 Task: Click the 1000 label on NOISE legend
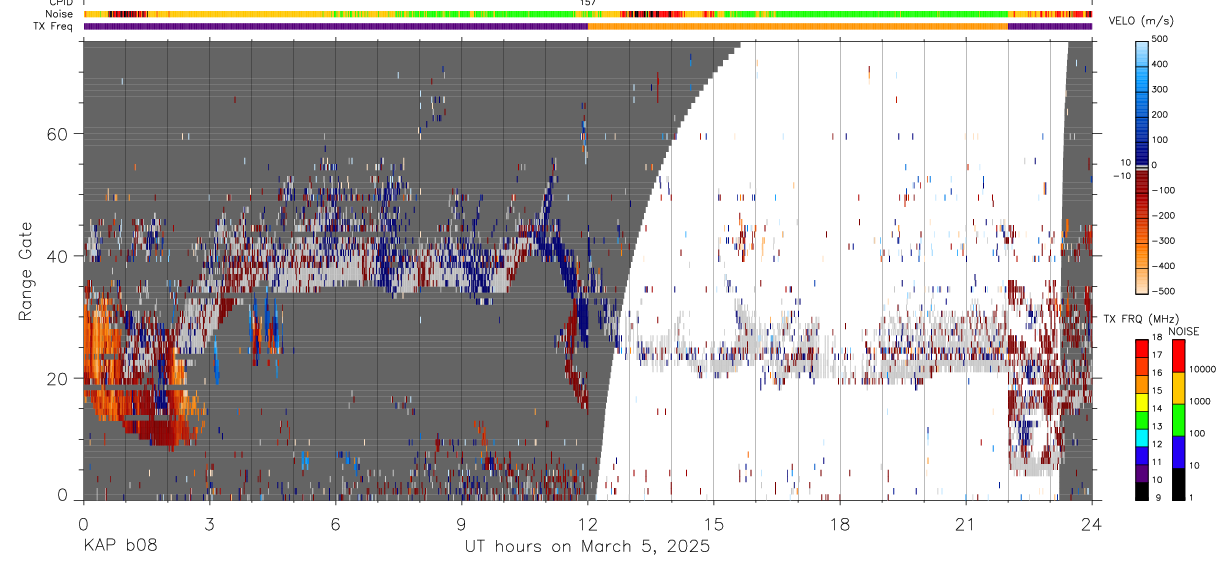click(x=1202, y=401)
